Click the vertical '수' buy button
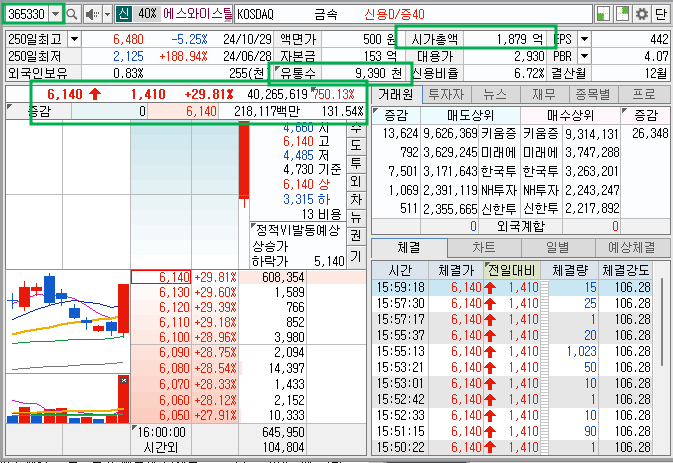 [x=356, y=127]
